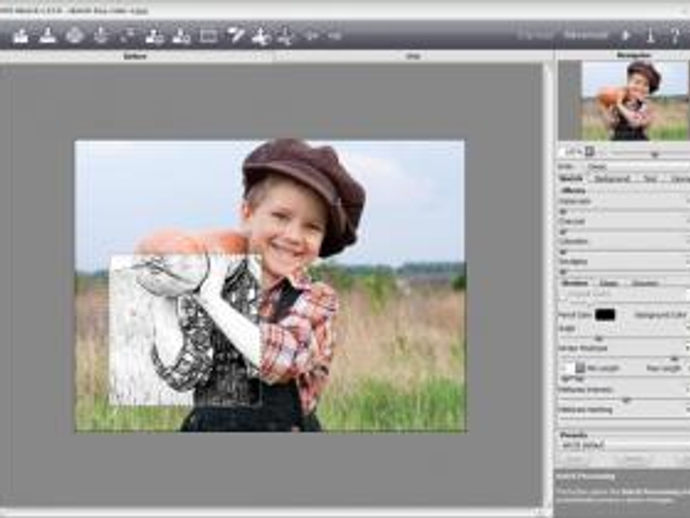Switch to Express mode
This screenshot has height=518, width=690.
pyautogui.click(x=534, y=35)
